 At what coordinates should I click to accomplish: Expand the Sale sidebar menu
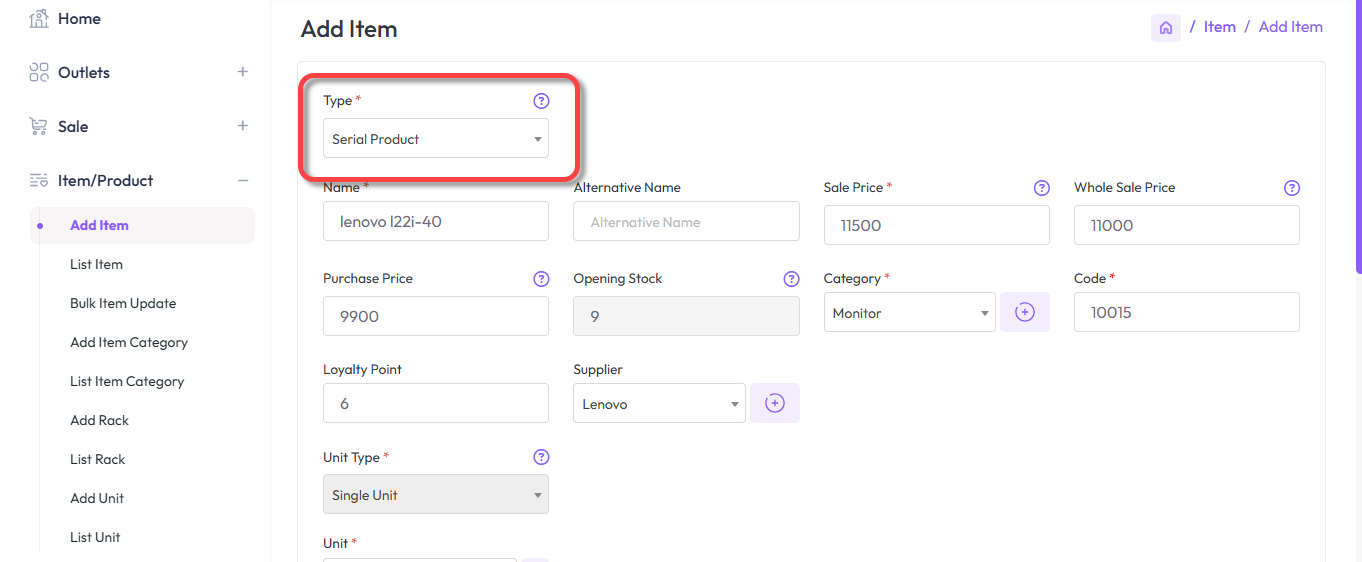[242, 126]
